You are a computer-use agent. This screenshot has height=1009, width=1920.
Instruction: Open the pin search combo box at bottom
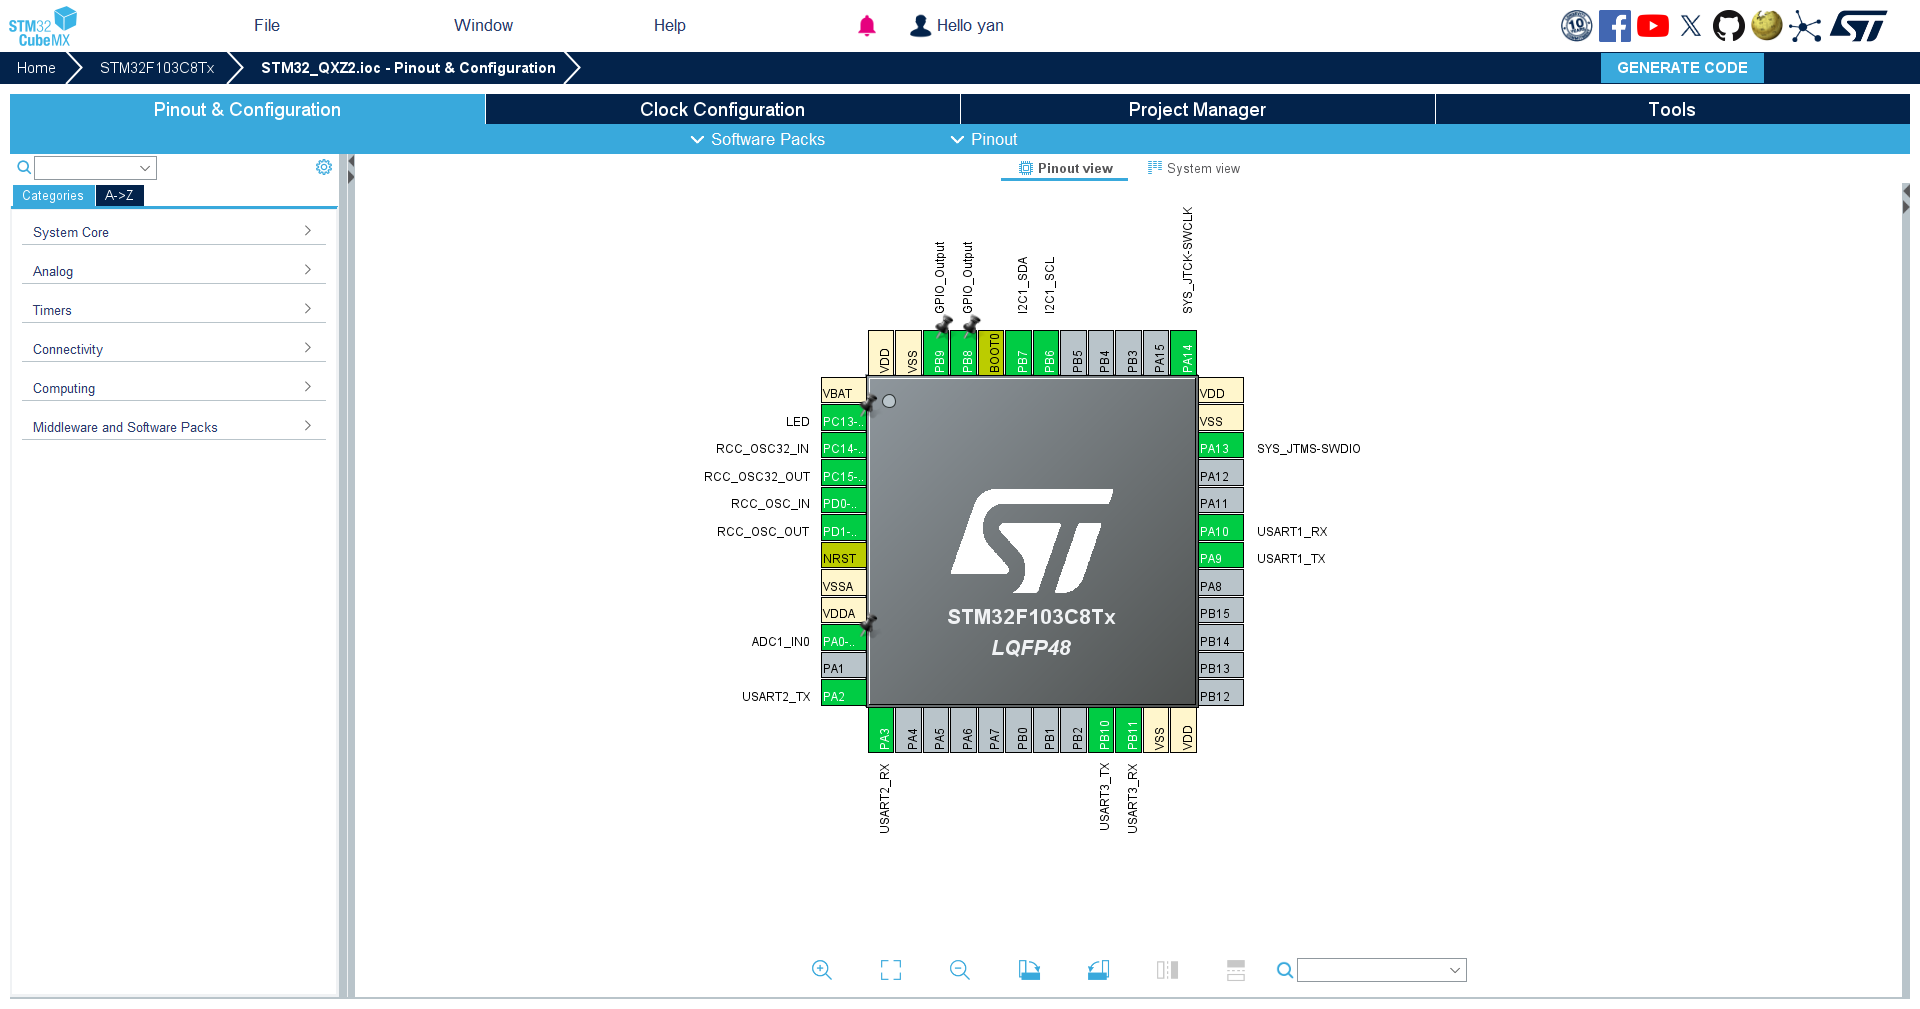pyautogui.click(x=1382, y=970)
